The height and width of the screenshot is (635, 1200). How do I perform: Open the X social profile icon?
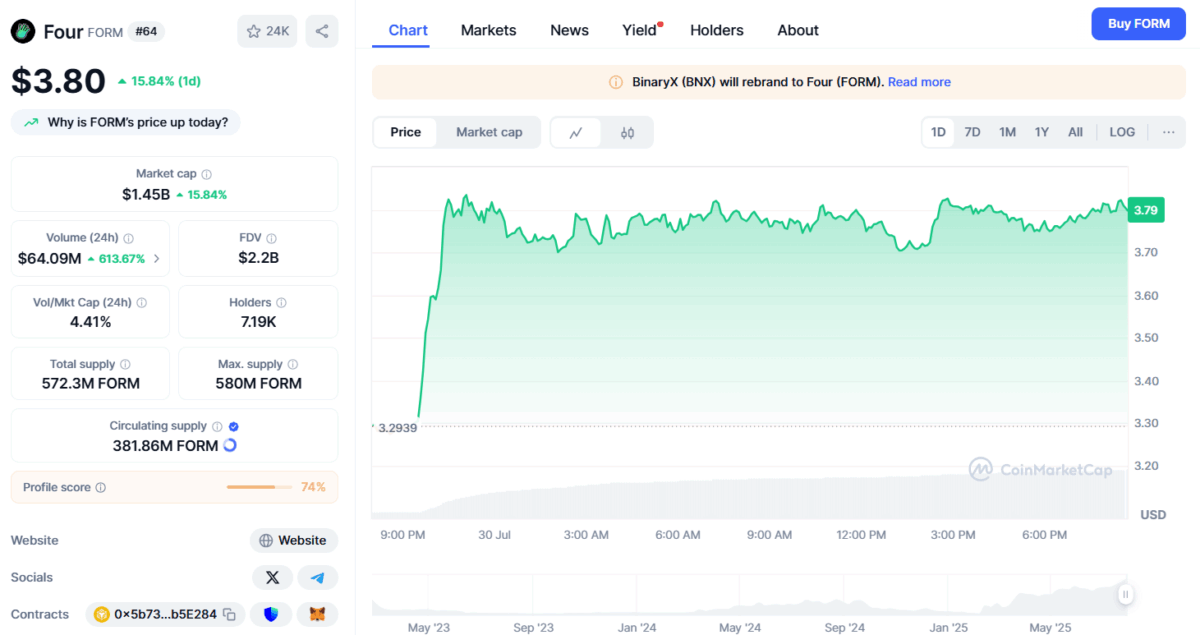tap(272, 577)
